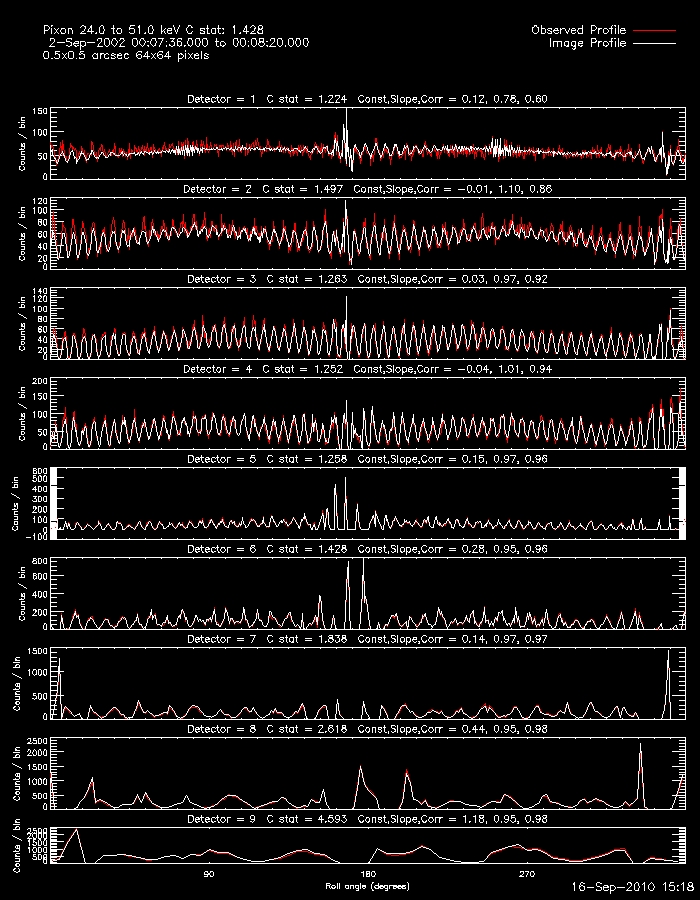
Task: Click the white Image Profile legend line
Action: coord(654,44)
